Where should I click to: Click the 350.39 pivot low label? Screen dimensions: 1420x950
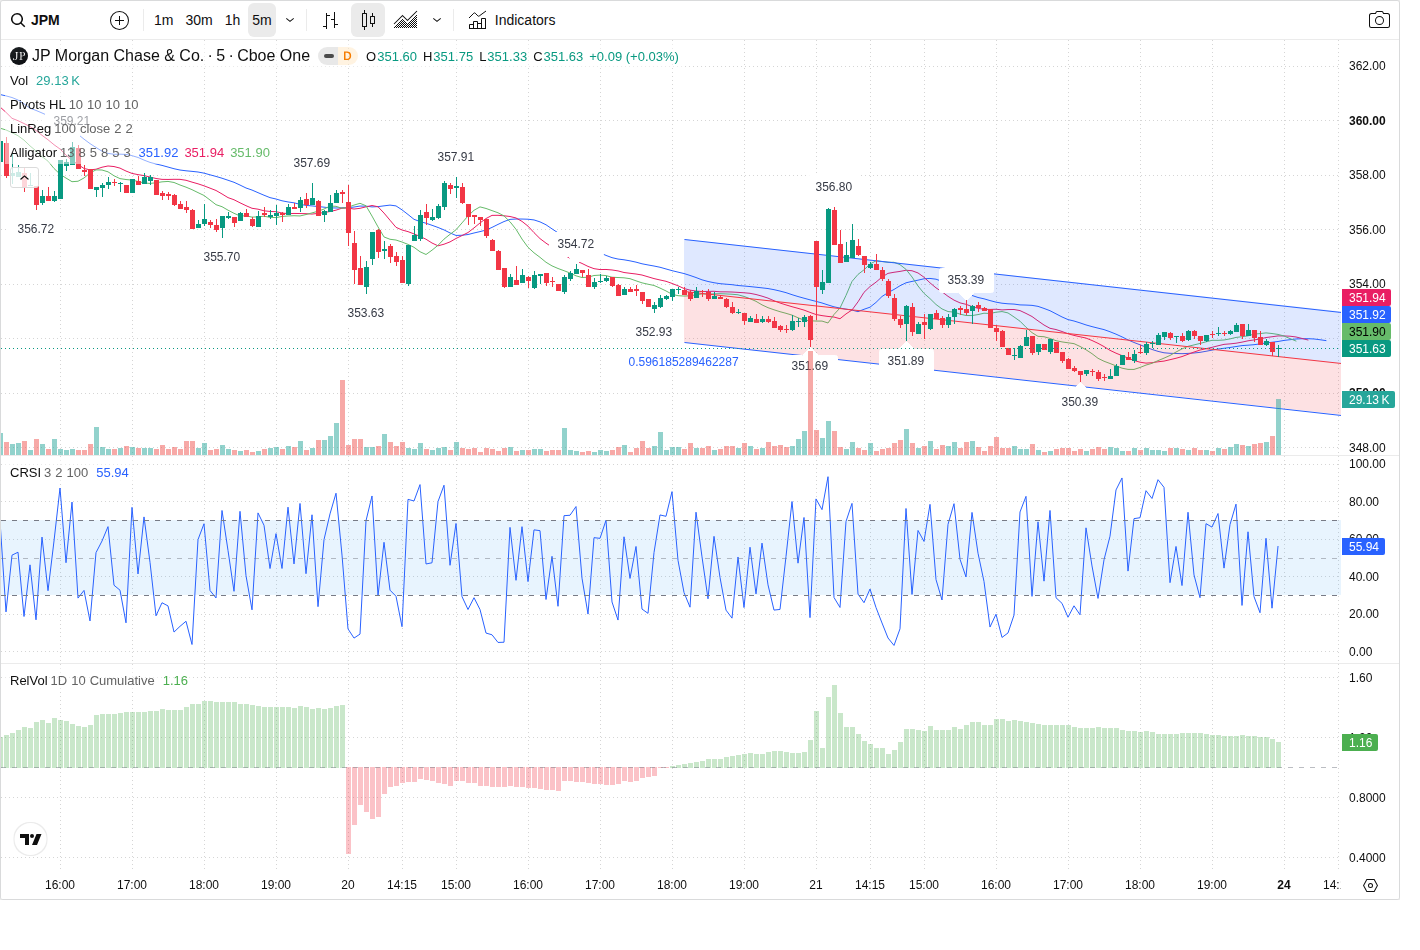pyautogui.click(x=1080, y=402)
